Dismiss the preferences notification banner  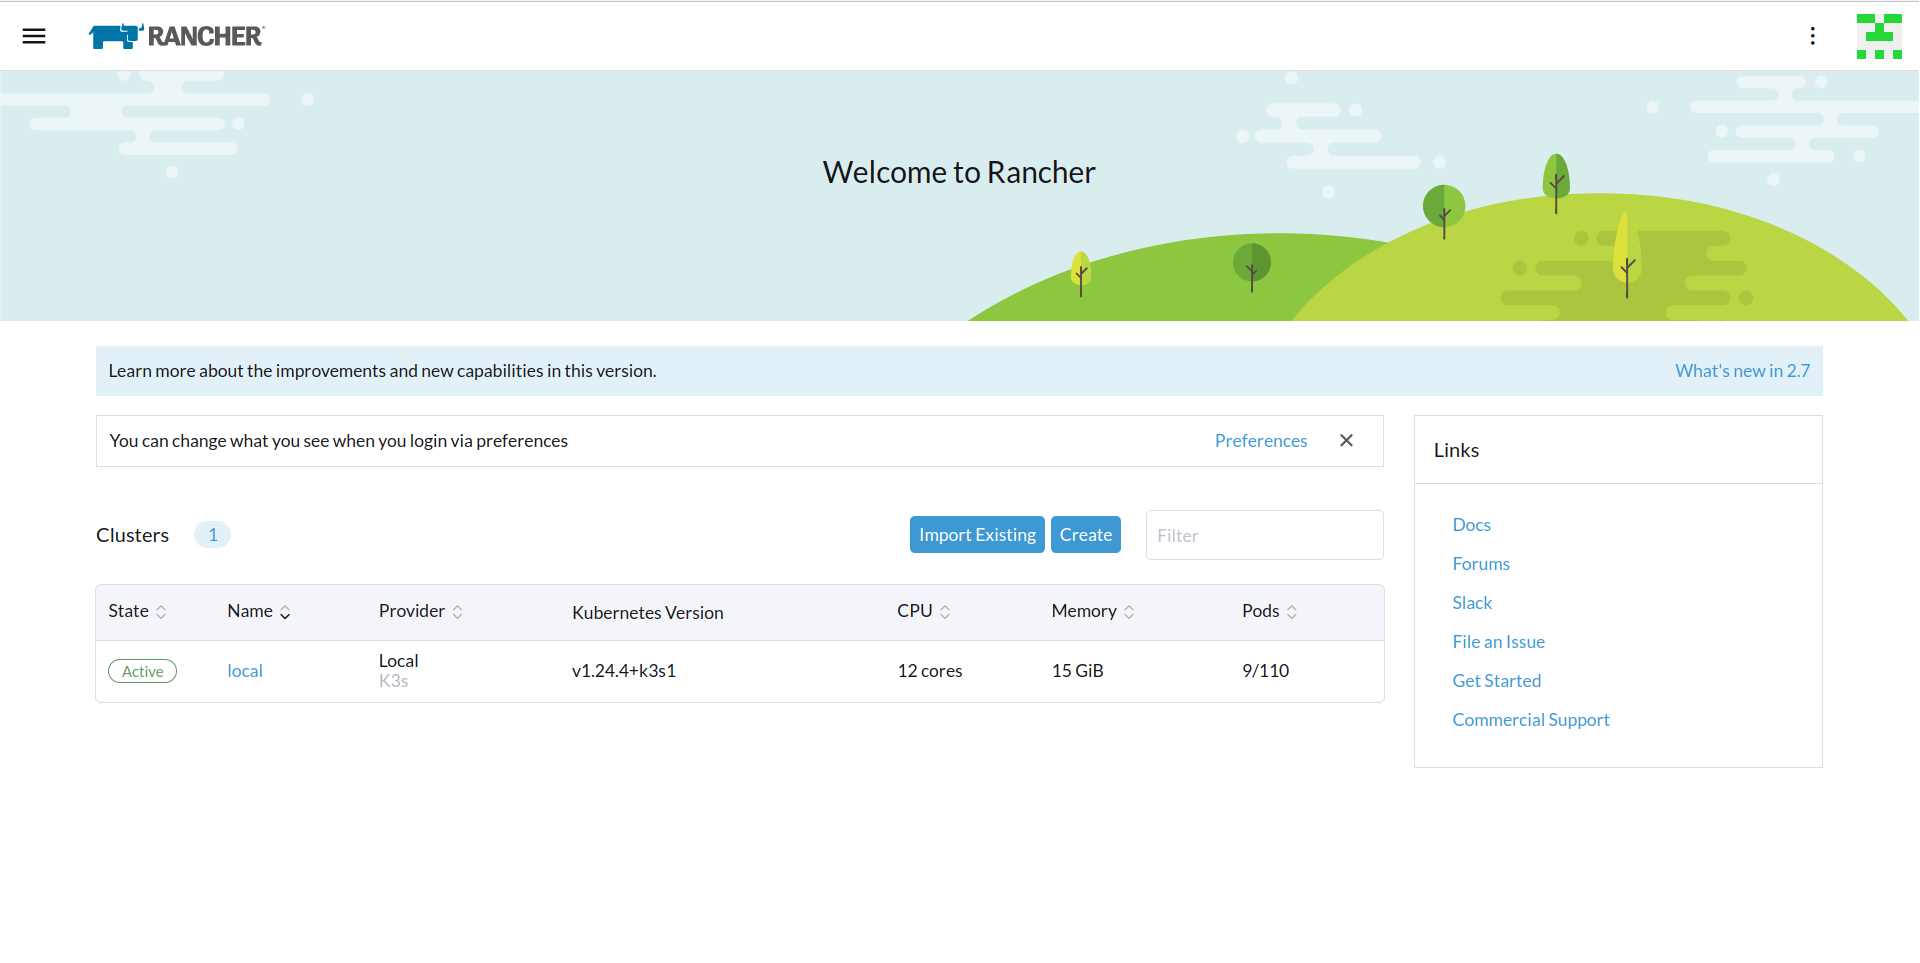coord(1346,440)
